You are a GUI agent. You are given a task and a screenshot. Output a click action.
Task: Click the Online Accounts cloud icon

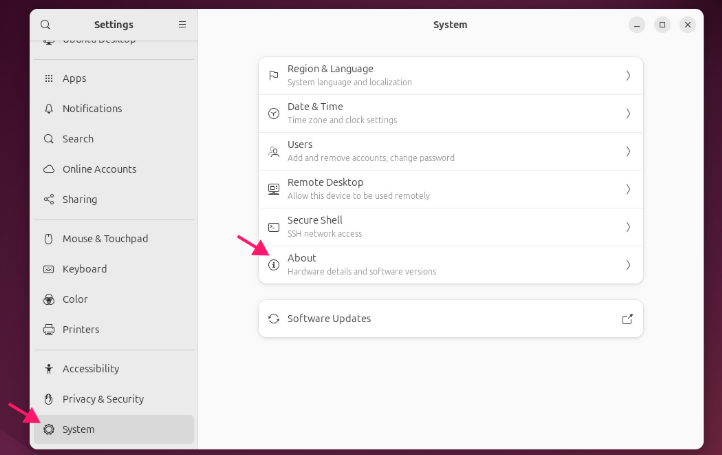(49, 169)
